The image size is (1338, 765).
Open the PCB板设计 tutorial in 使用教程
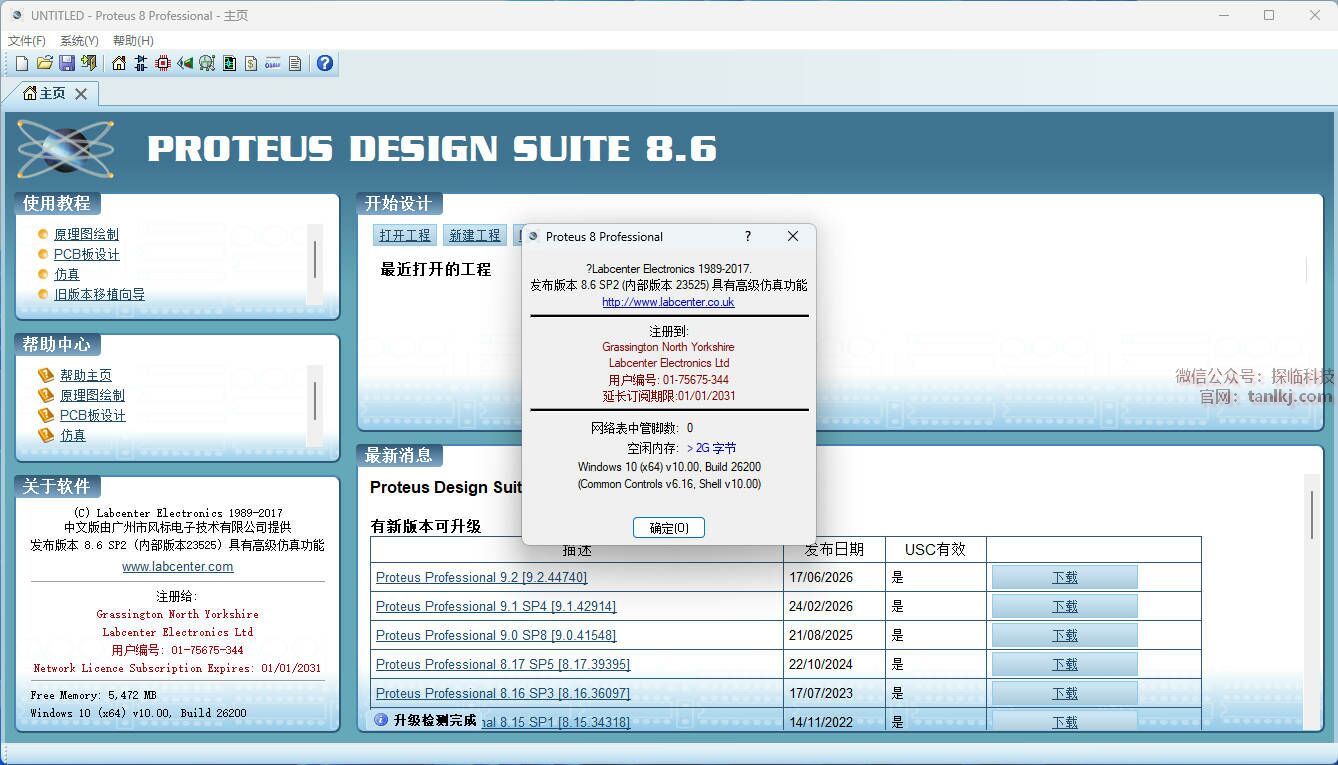87,254
